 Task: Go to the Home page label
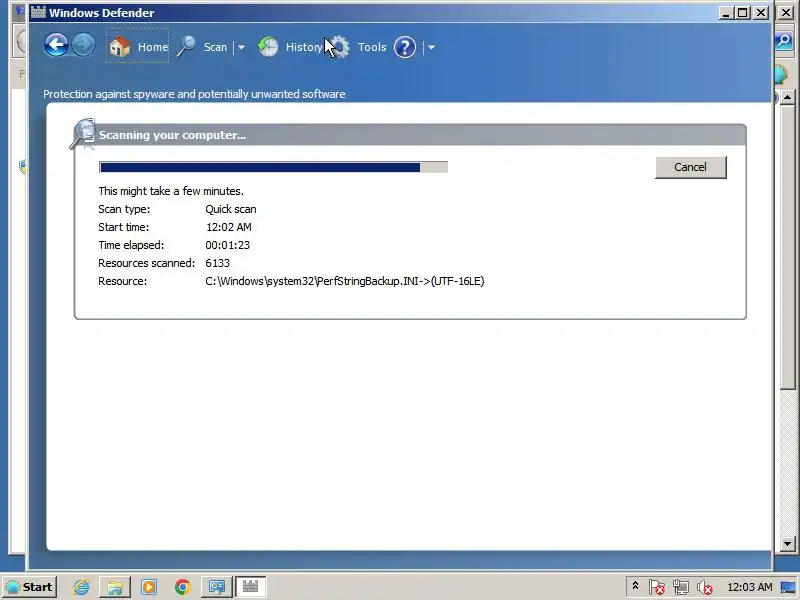tap(153, 47)
